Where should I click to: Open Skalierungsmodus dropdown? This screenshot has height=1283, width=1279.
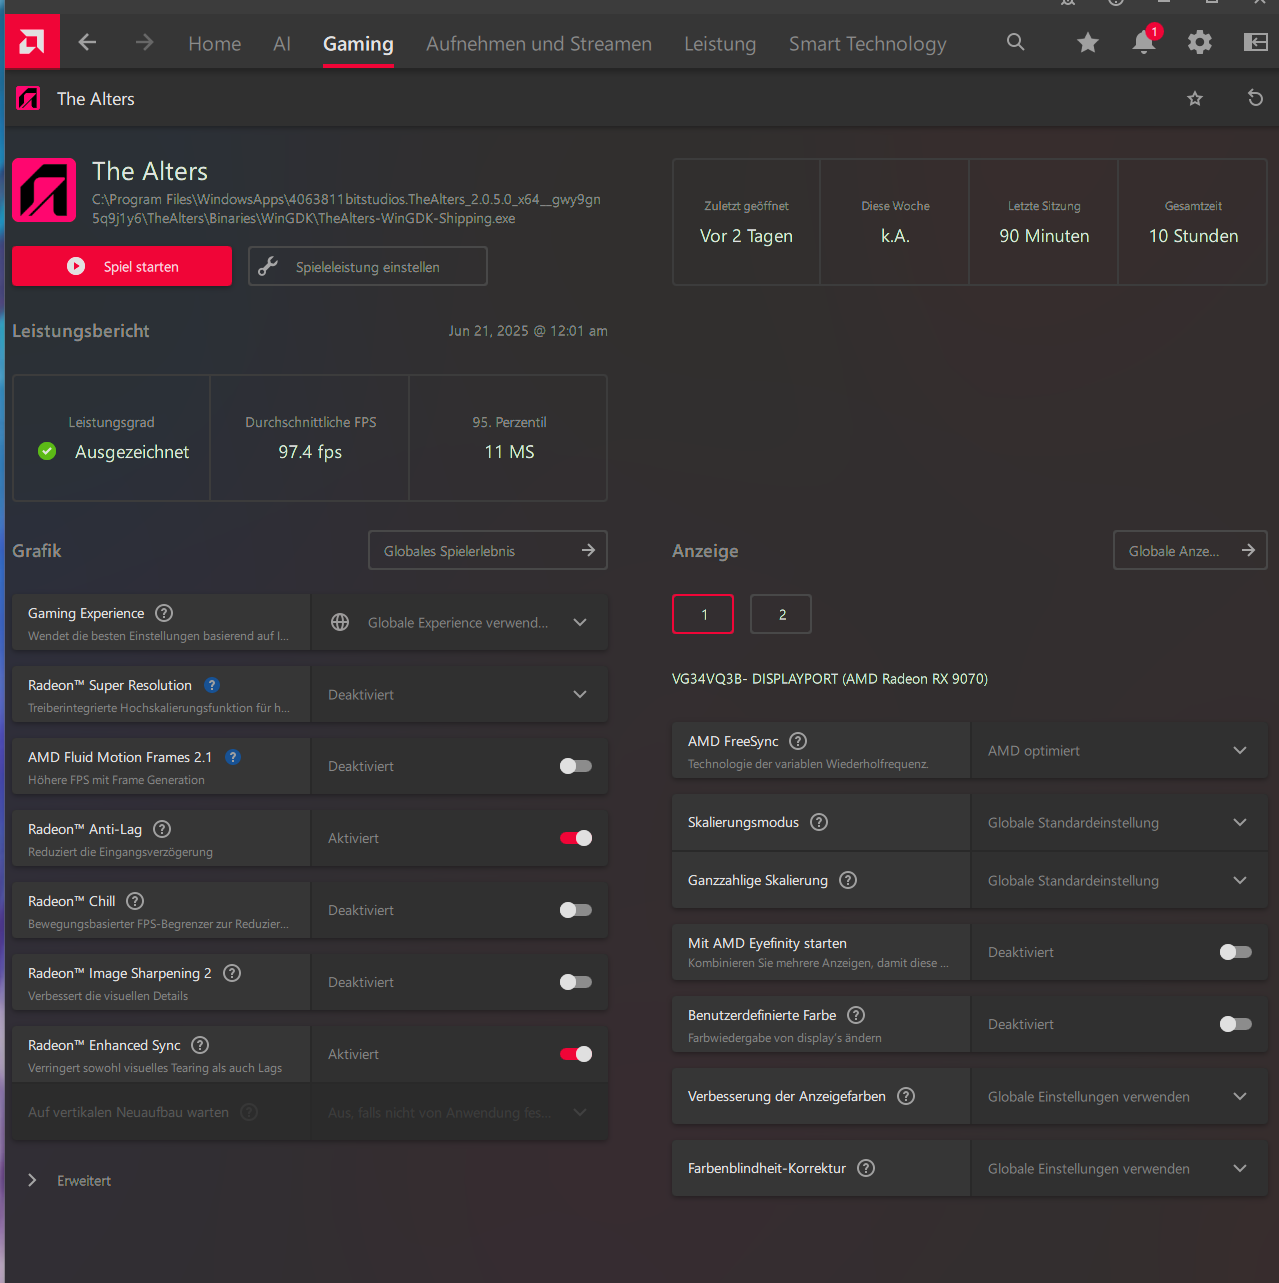click(1120, 822)
